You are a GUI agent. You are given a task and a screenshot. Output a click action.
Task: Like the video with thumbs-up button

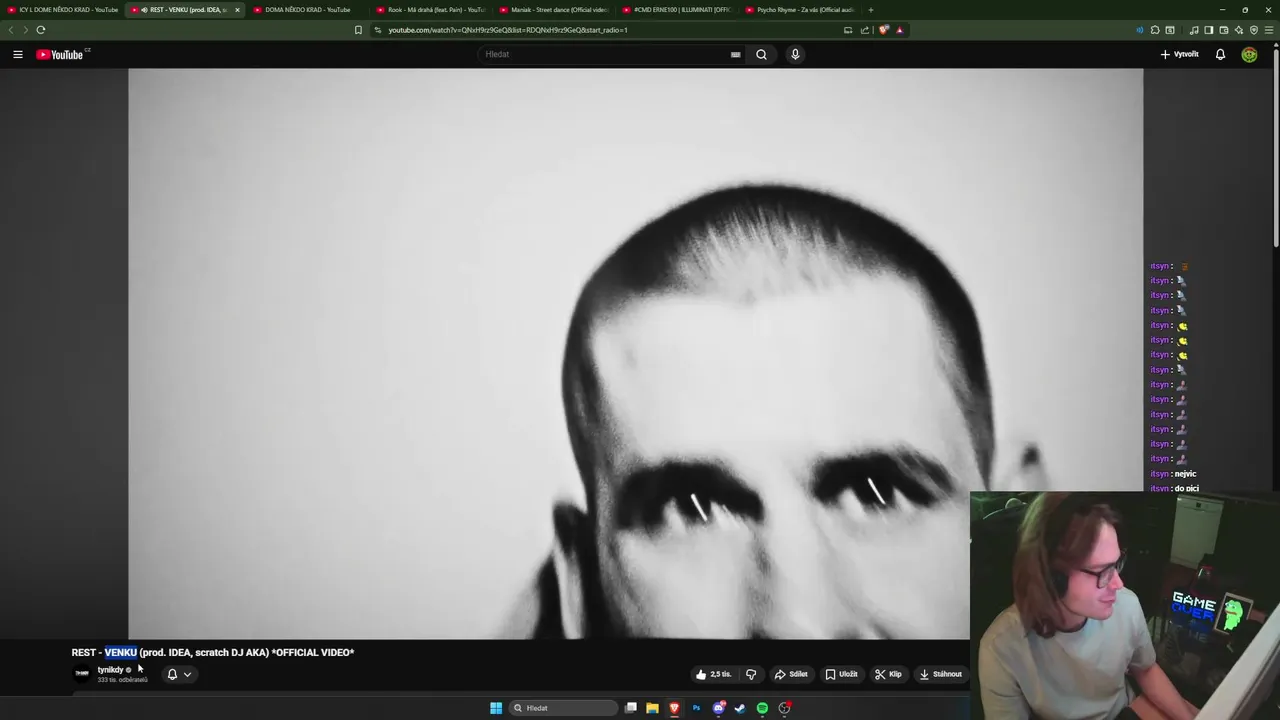[x=713, y=674]
